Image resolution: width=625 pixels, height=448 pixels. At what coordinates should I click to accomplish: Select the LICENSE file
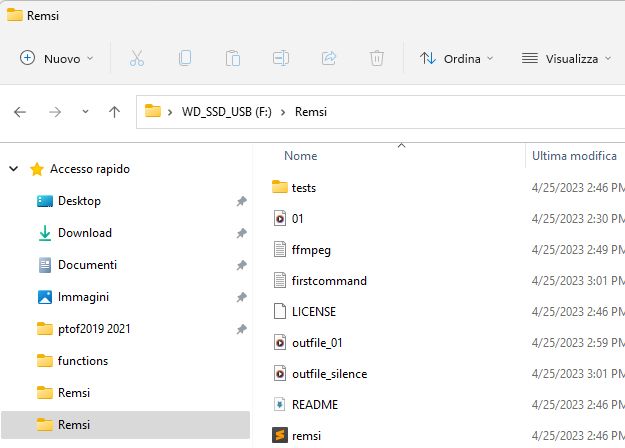[314, 312]
